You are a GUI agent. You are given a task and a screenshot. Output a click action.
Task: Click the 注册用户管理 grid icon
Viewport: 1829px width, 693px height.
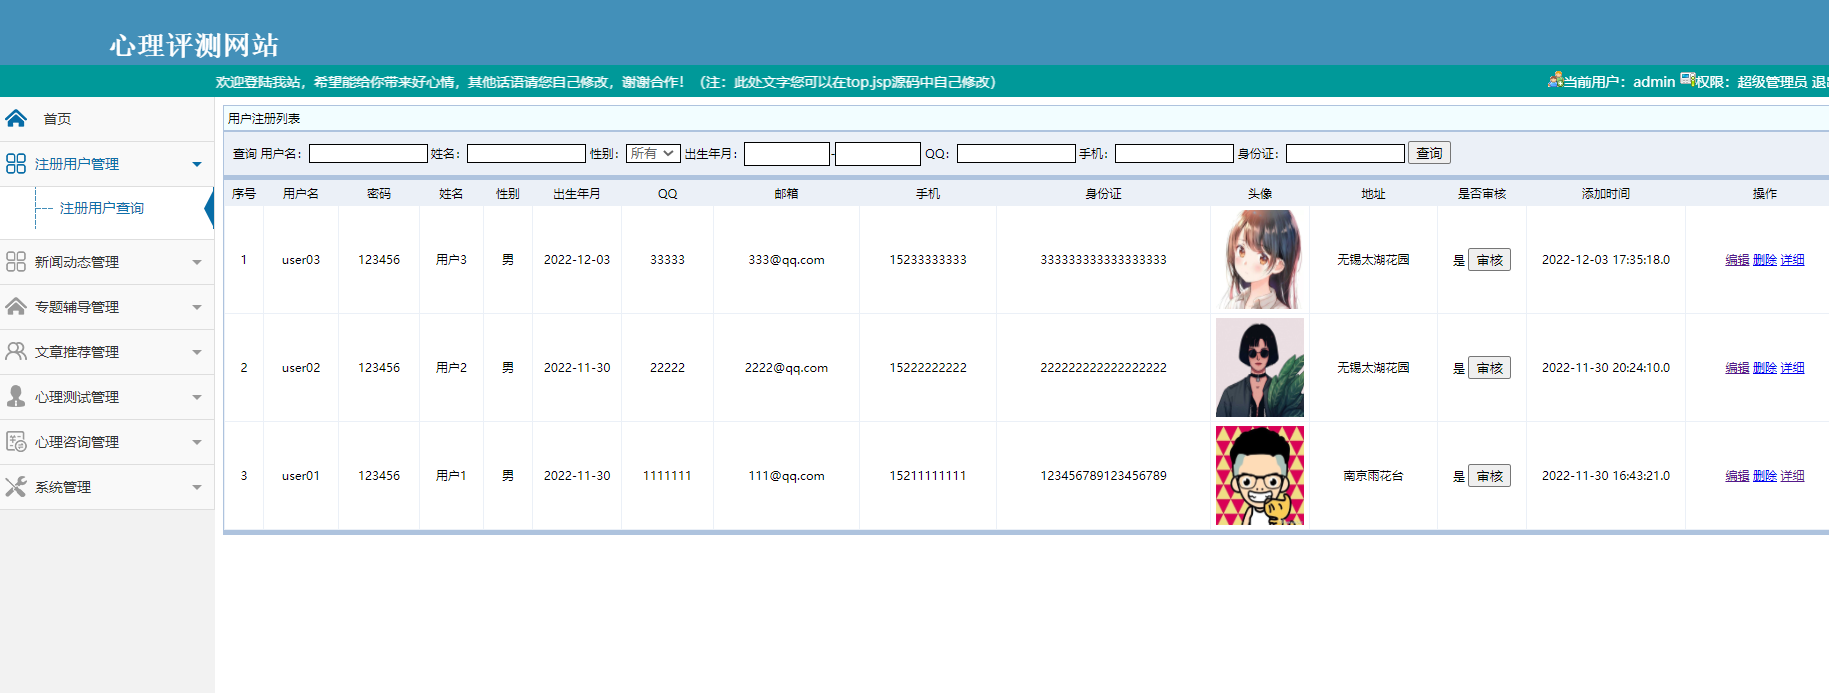coord(16,164)
